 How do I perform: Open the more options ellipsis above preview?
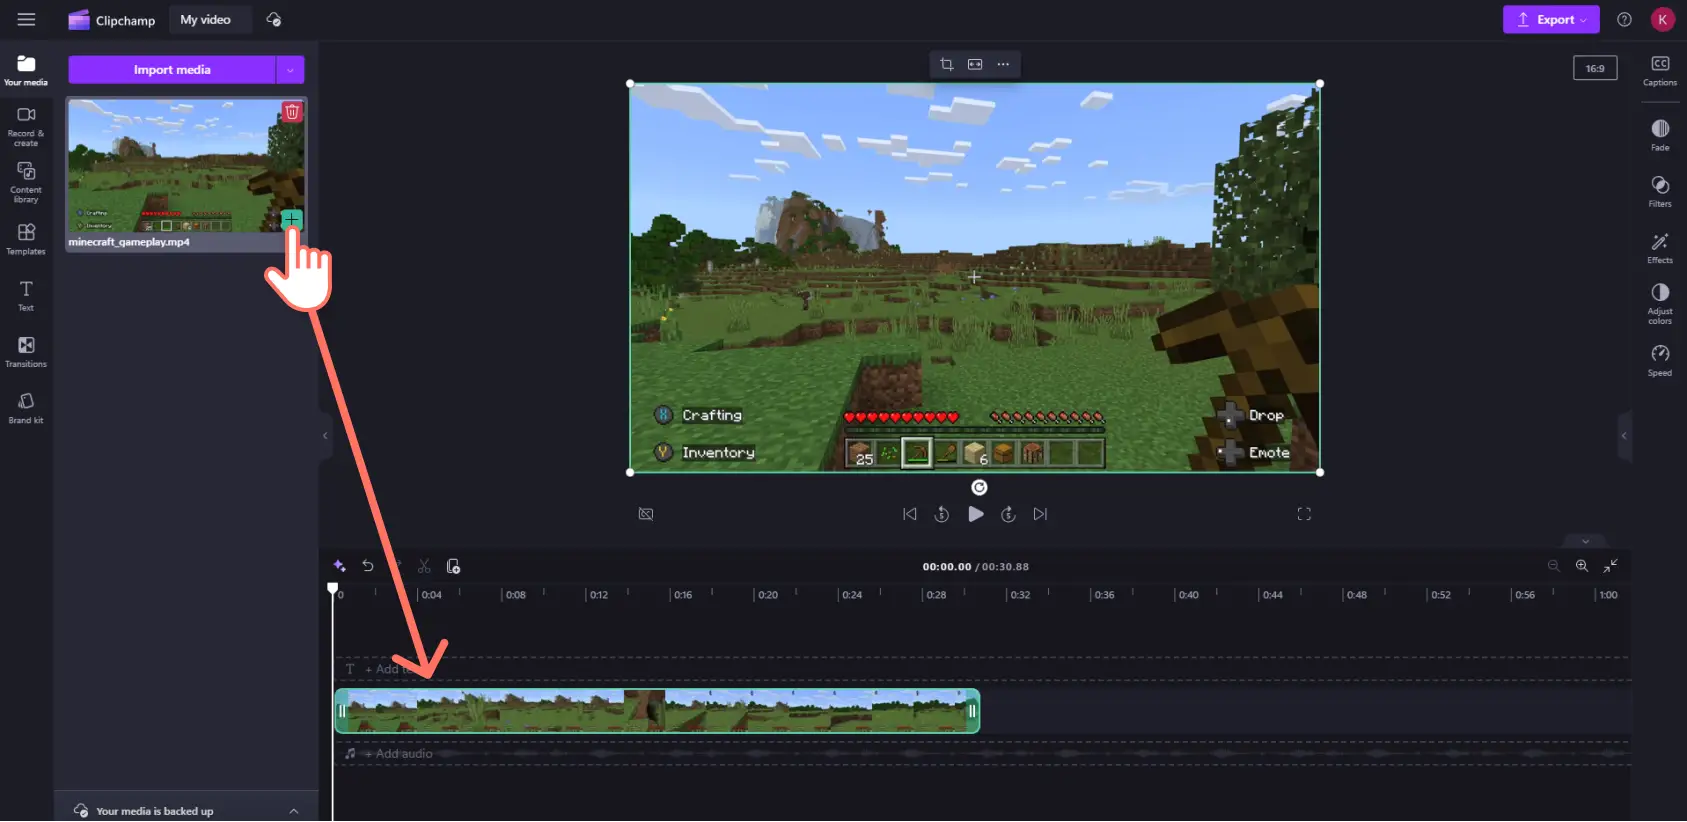pyautogui.click(x=1003, y=64)
